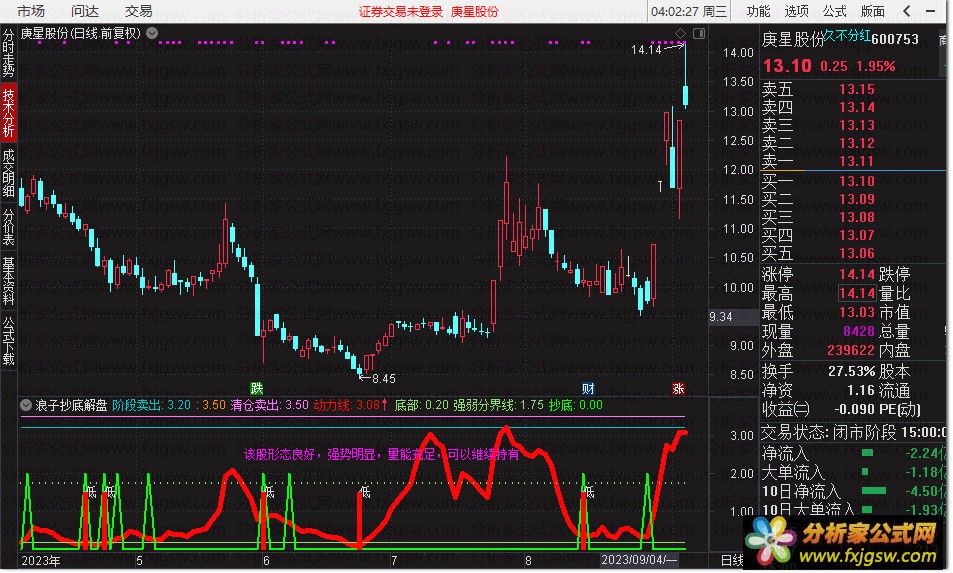Viewport: 953px width, 573px height.
Task: Toggle the side panel layout icon
Action: tap(699, 33)
